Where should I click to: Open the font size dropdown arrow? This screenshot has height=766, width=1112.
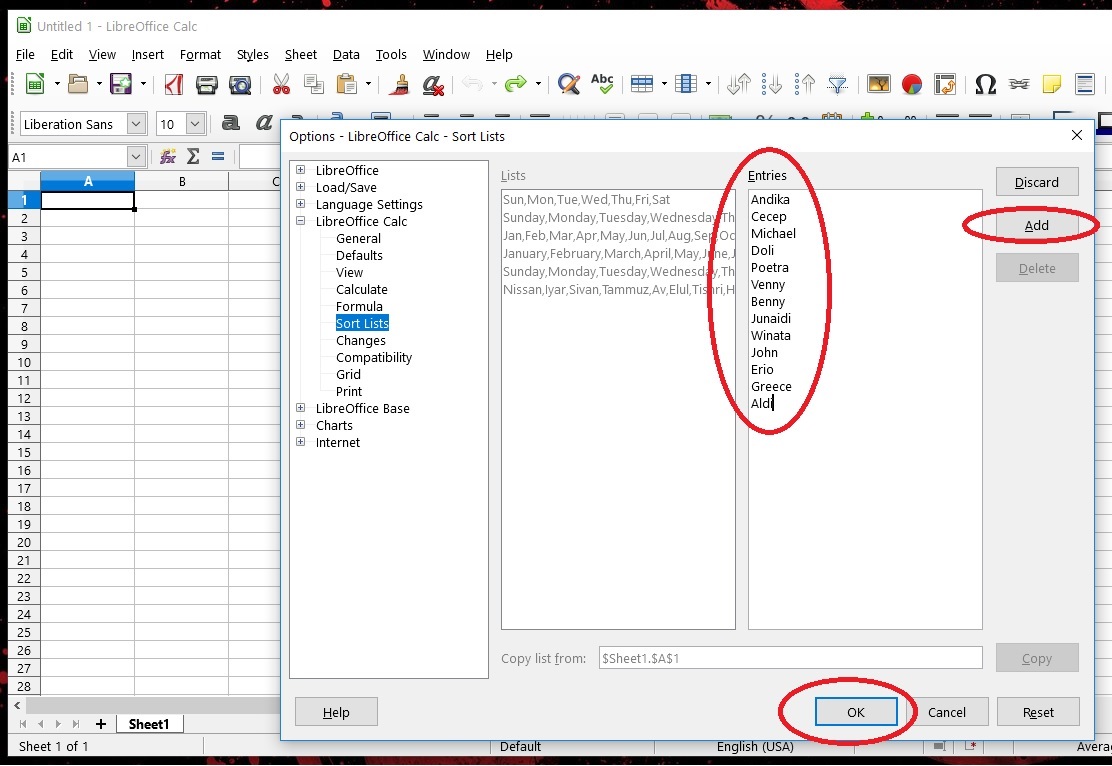click(x=195, y=123)
